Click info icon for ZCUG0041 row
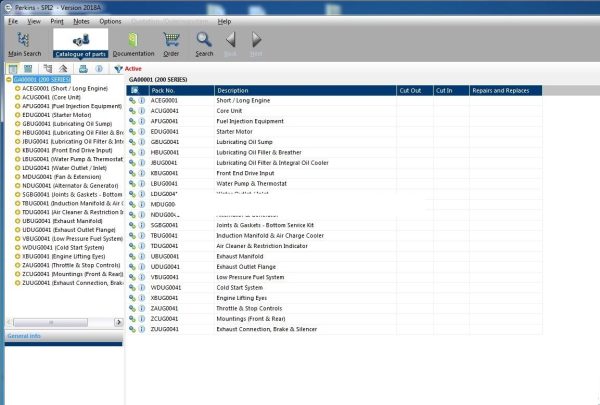600x405 pixels. click(142, 319)
